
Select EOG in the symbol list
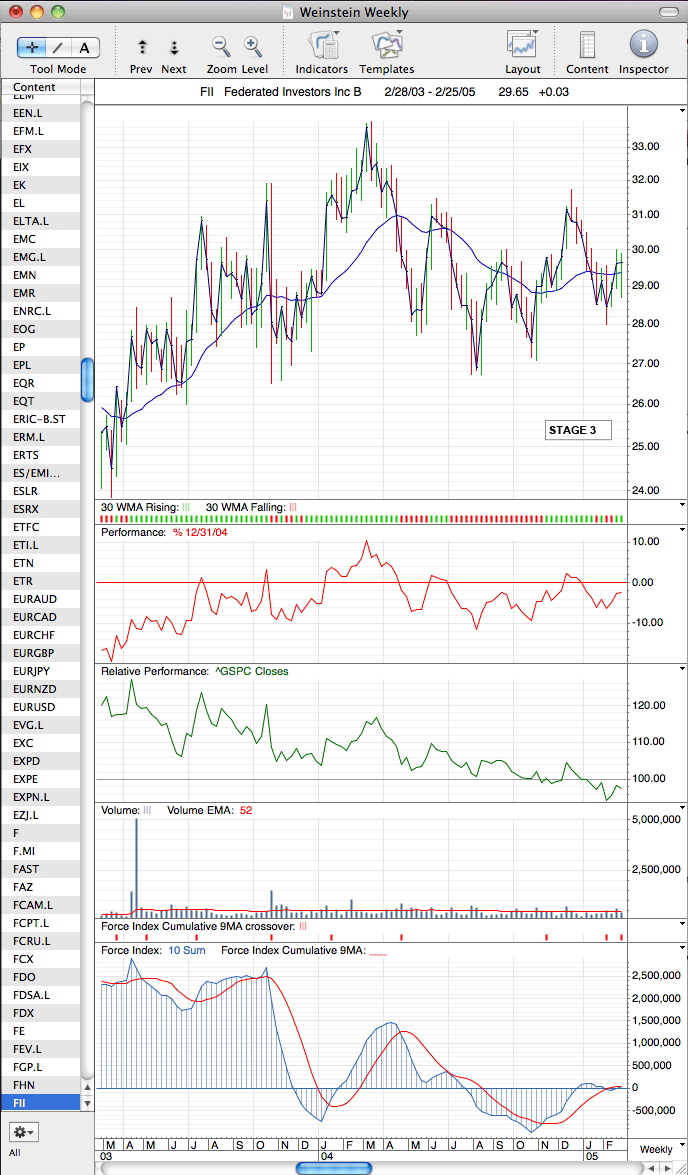click(40, 329)
